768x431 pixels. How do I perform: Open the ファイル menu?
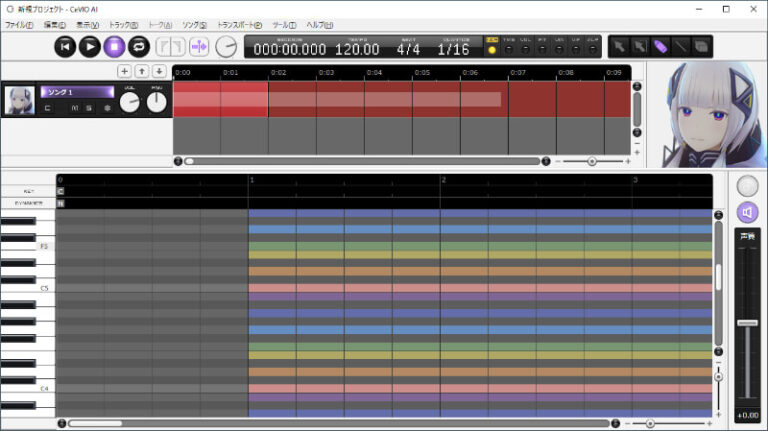click(x=18, y=24)
